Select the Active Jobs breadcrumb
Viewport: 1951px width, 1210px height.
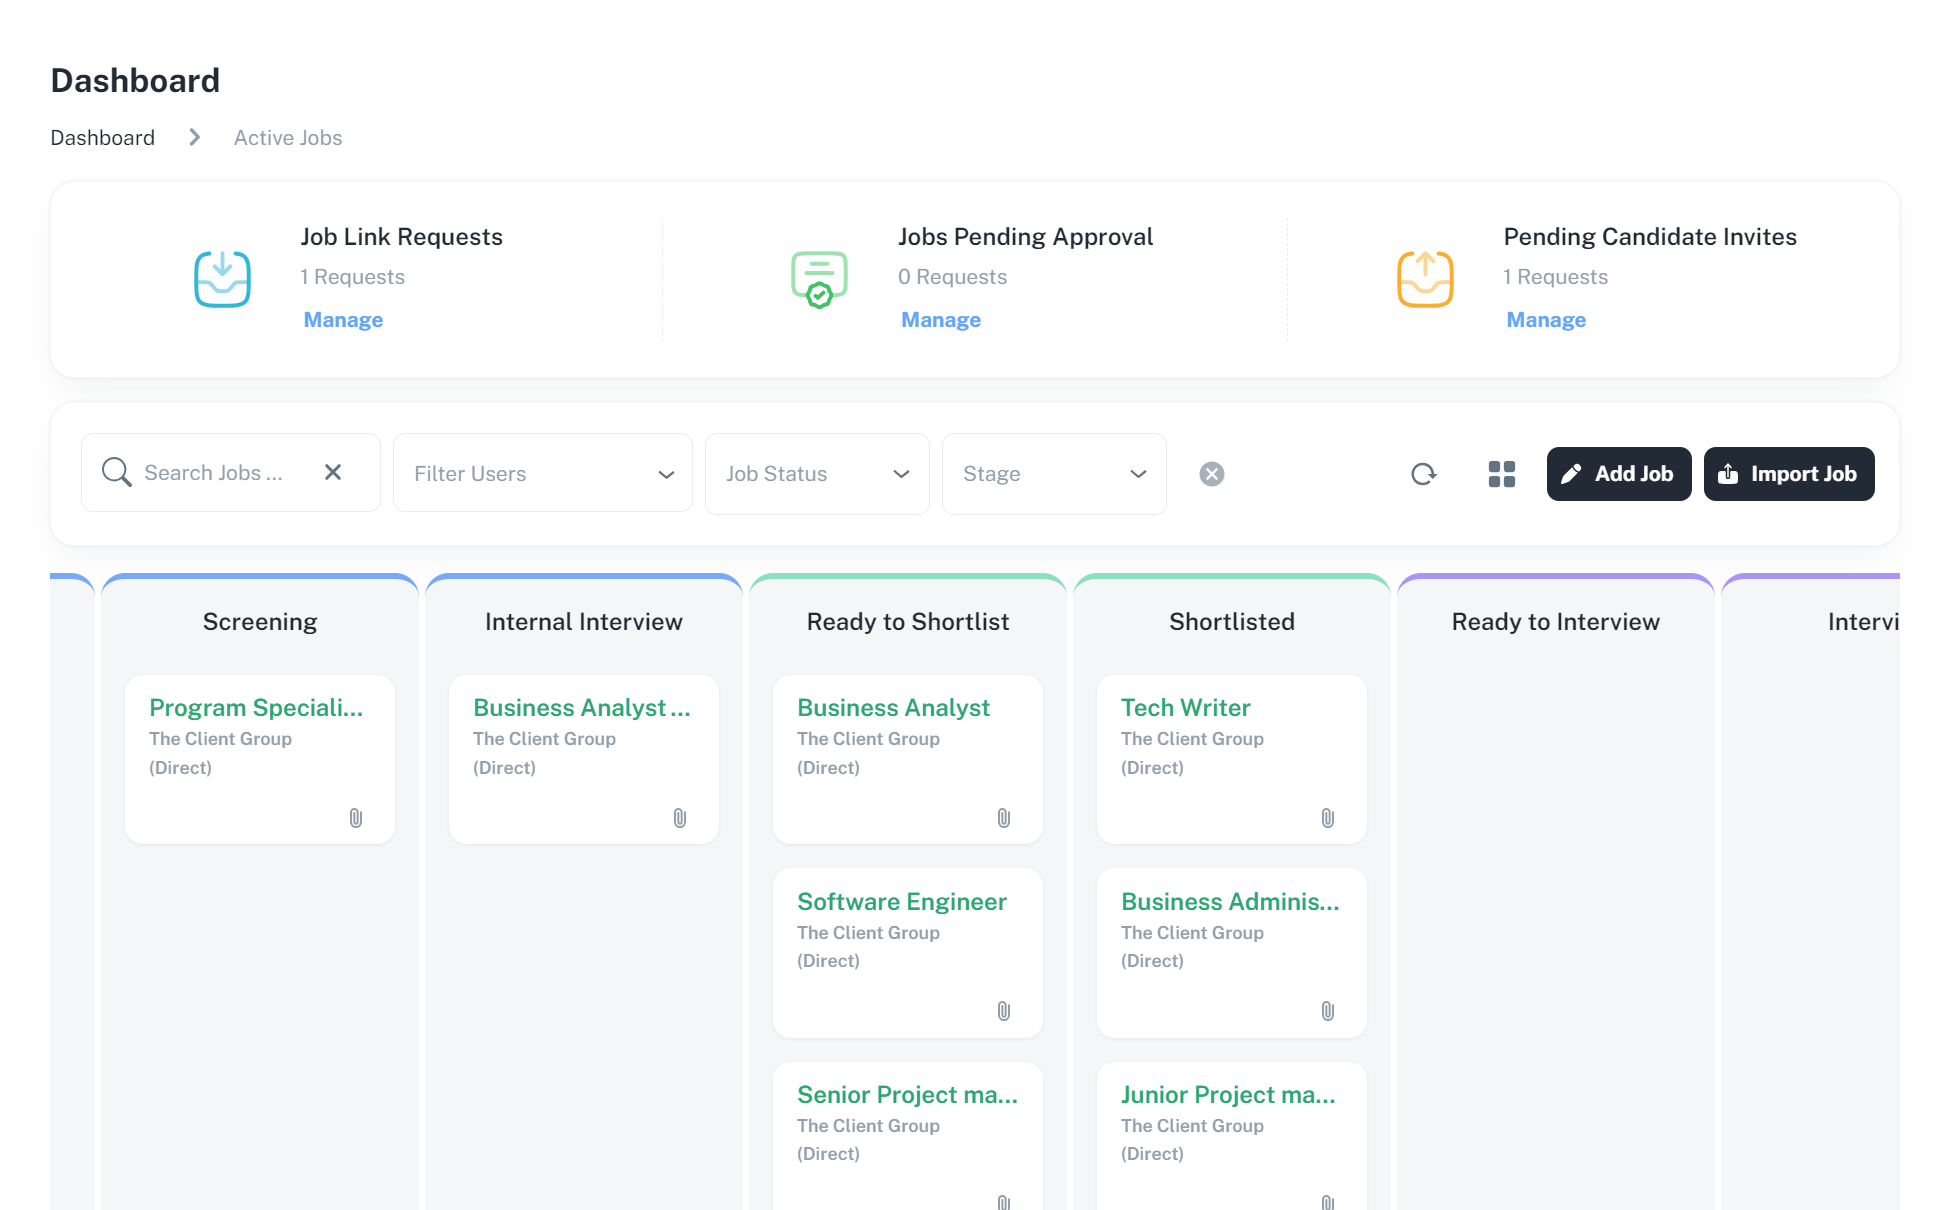(x=288, y=138)
